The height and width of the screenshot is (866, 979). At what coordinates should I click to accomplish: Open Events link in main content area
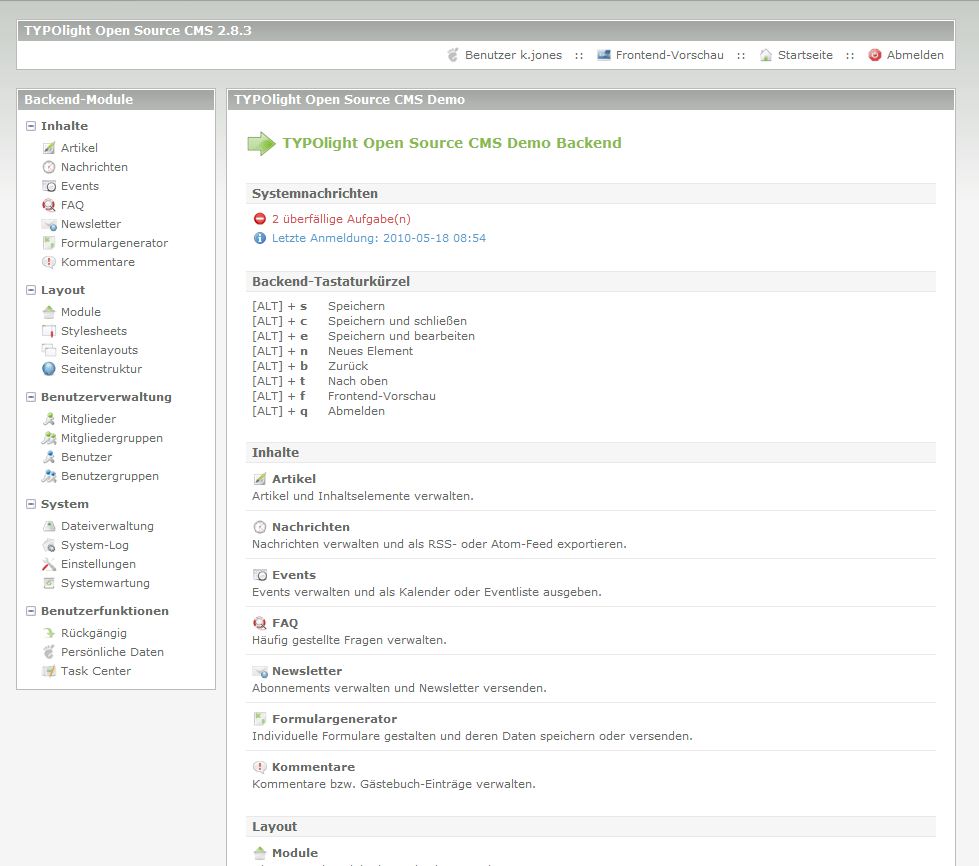point(293,575)
